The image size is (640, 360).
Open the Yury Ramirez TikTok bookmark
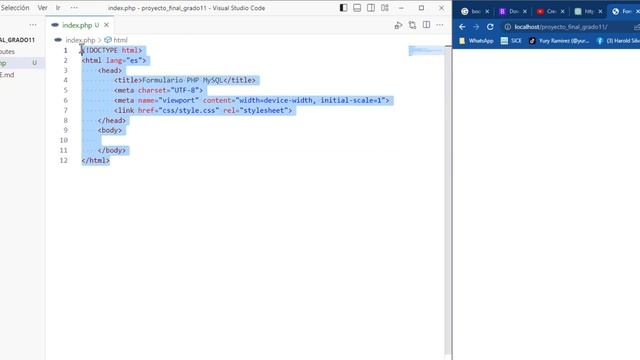click(x=558, y=41)
